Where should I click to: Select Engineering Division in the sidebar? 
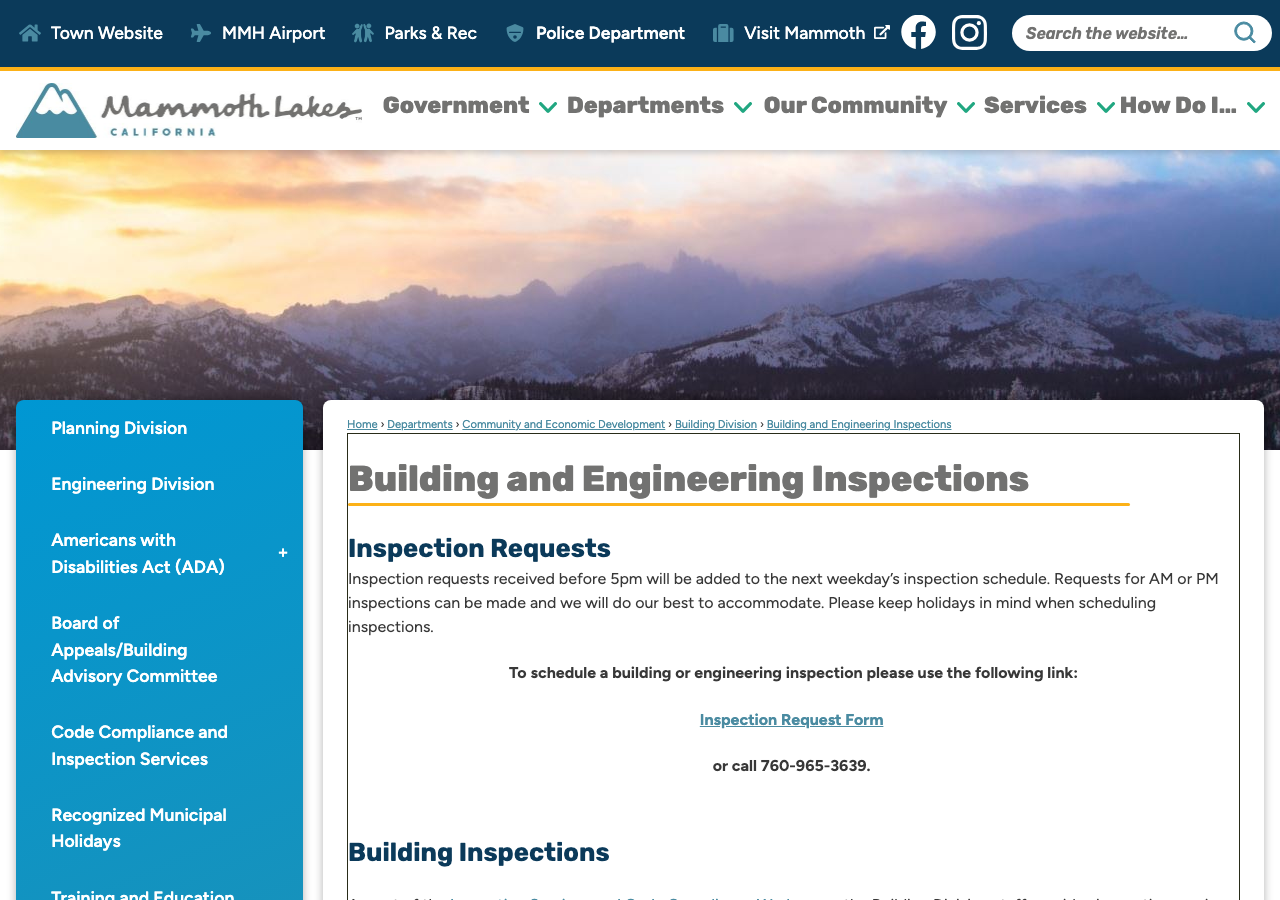(x=133, y=484)
